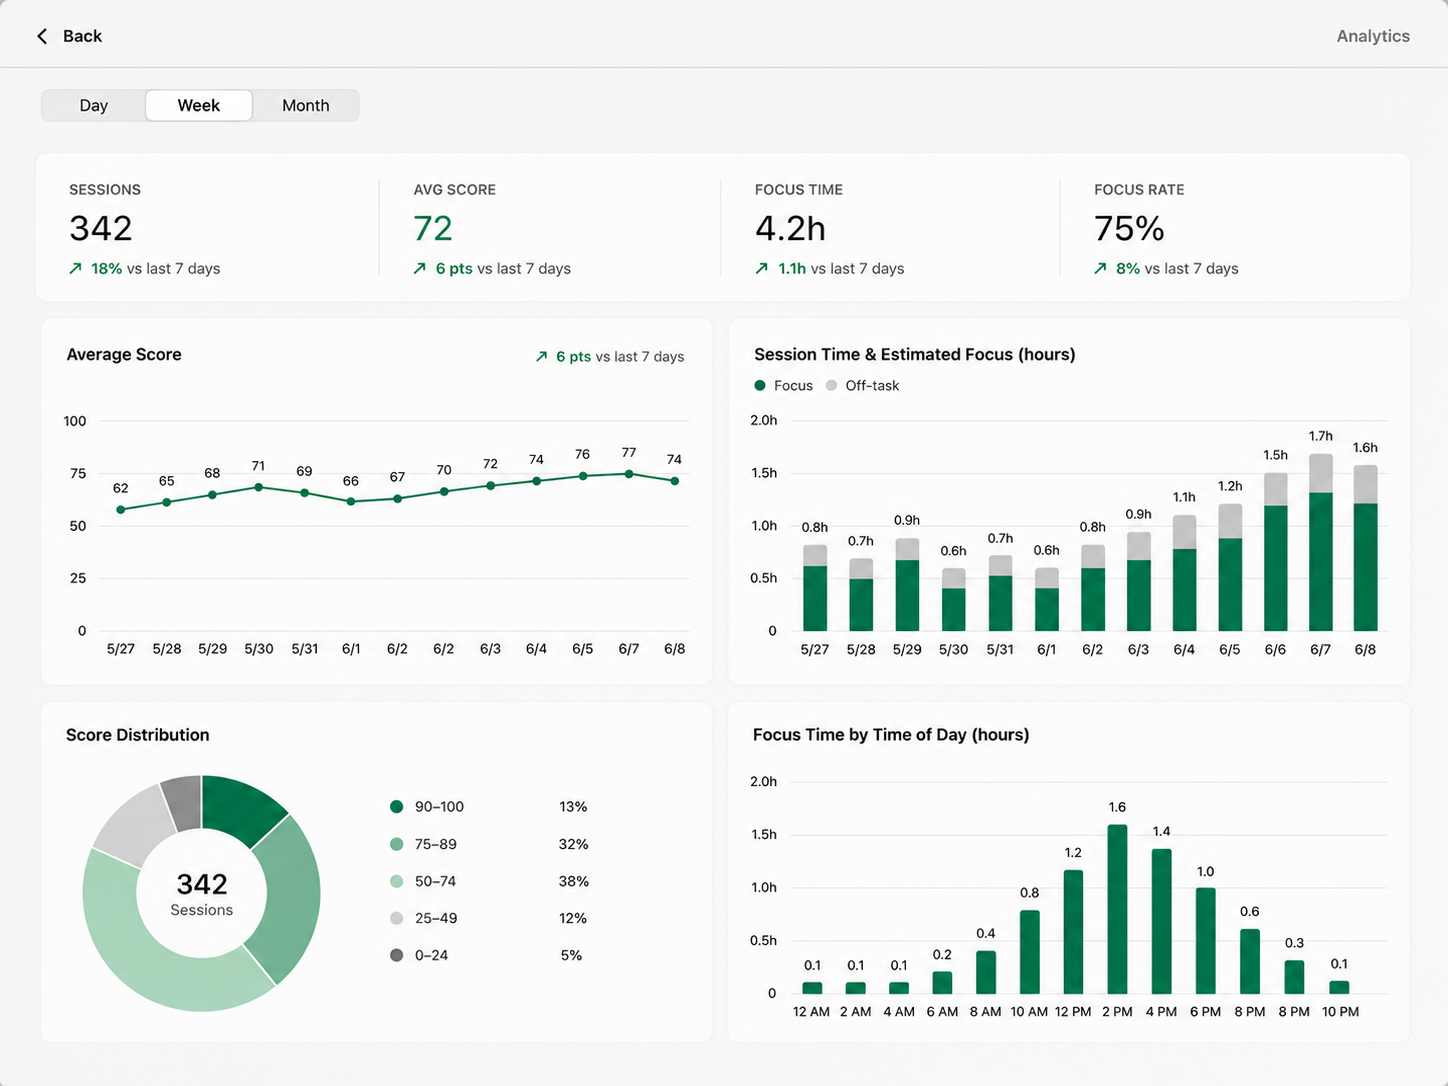
Task: Click the up arrow beside 18% in Sessions
Action: click(75, 268)
